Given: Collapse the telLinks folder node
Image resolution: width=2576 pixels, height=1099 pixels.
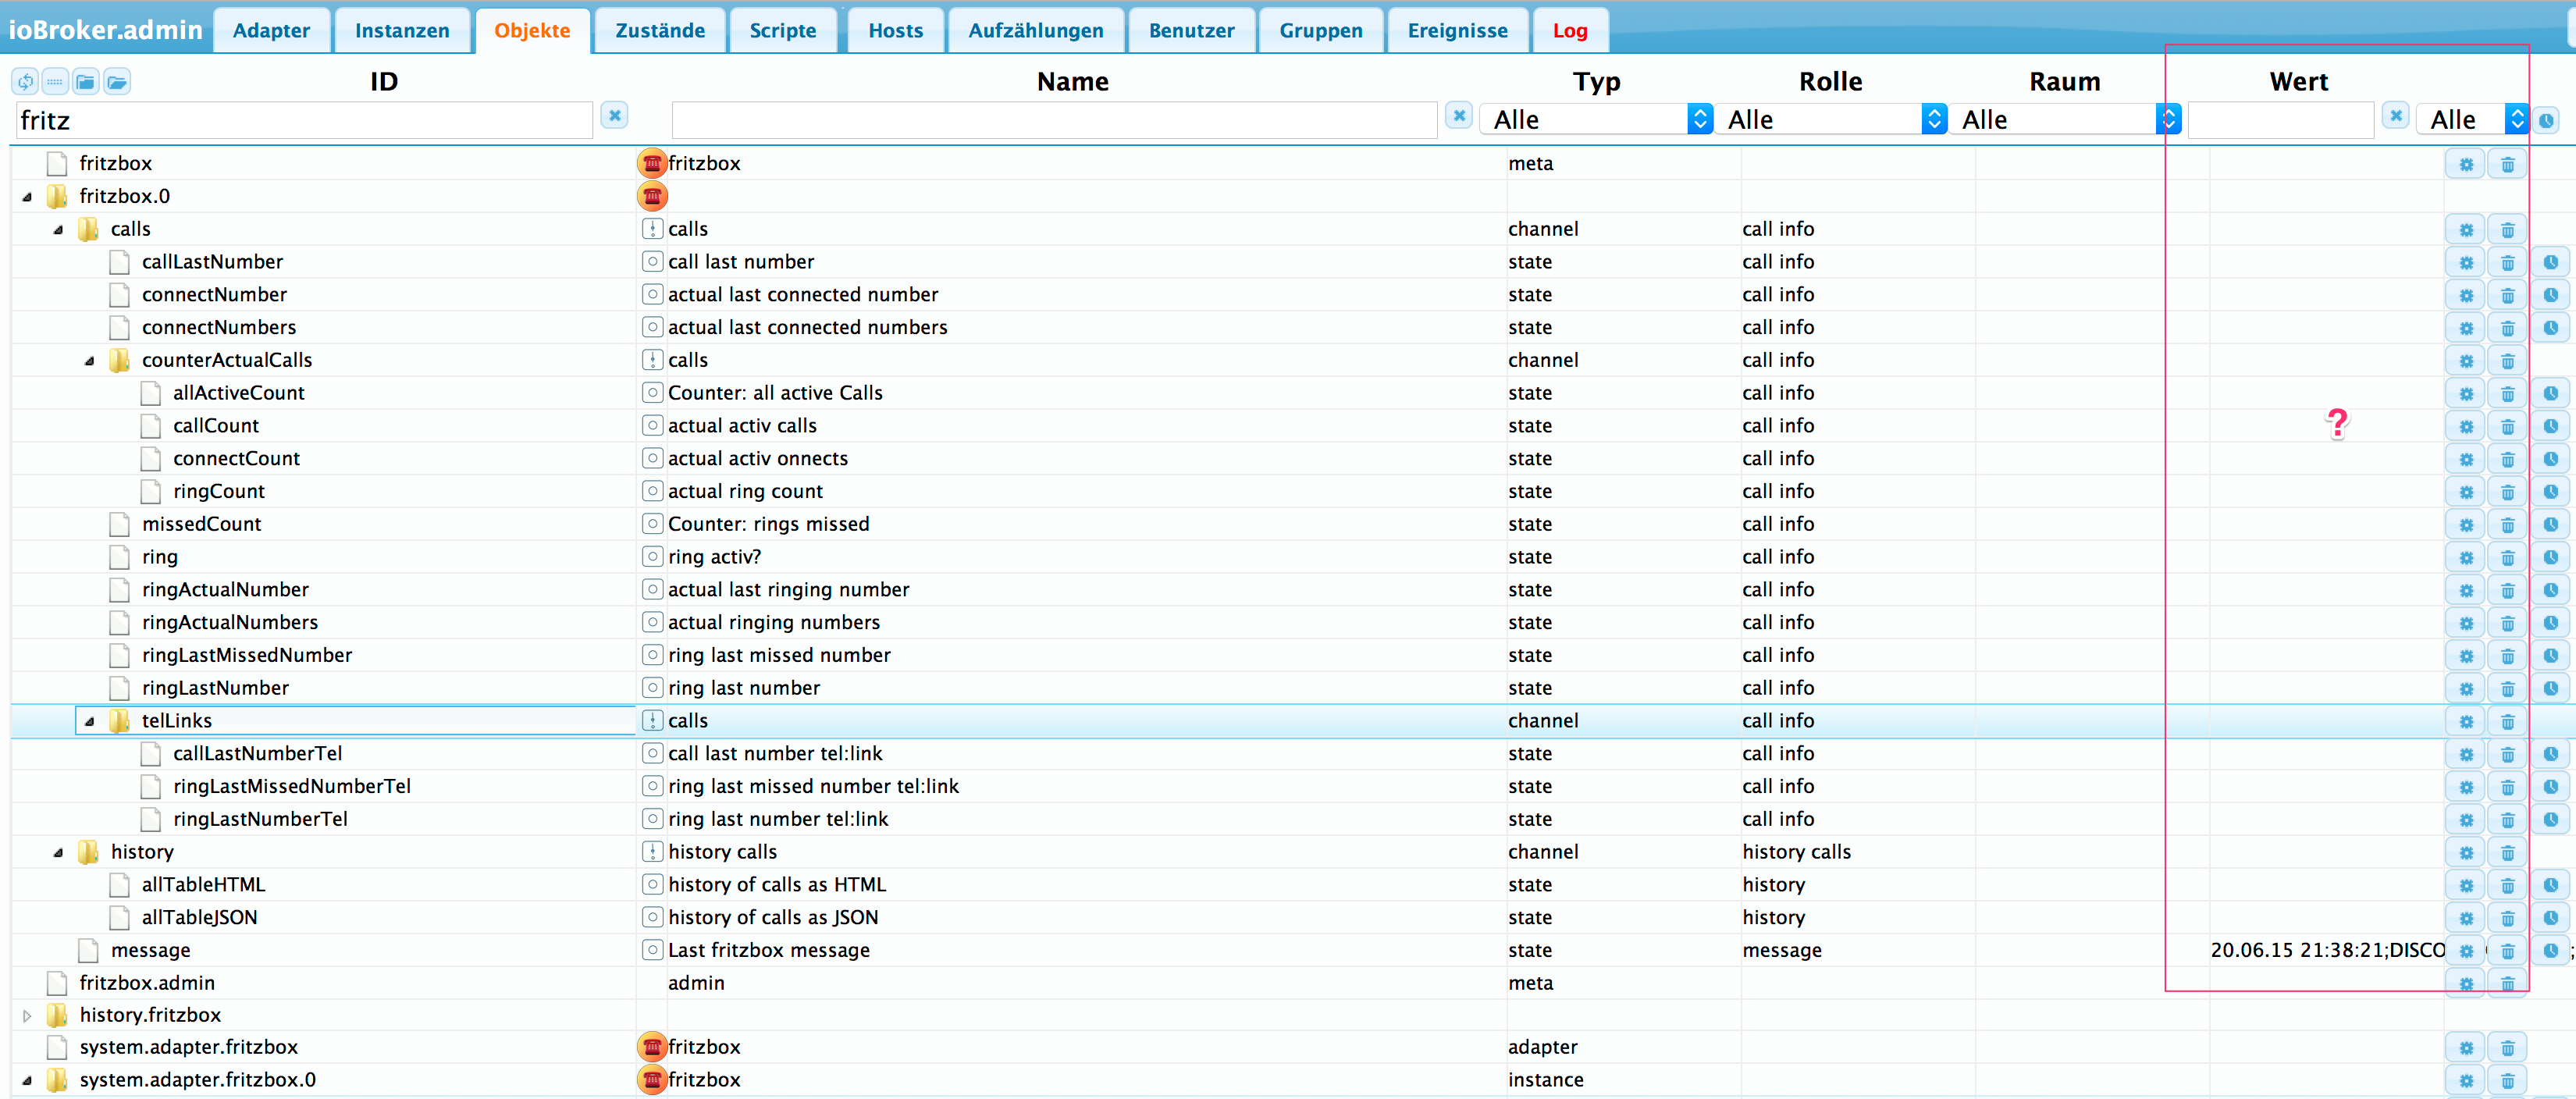Looking at the screenshot, I should (89, 721).
